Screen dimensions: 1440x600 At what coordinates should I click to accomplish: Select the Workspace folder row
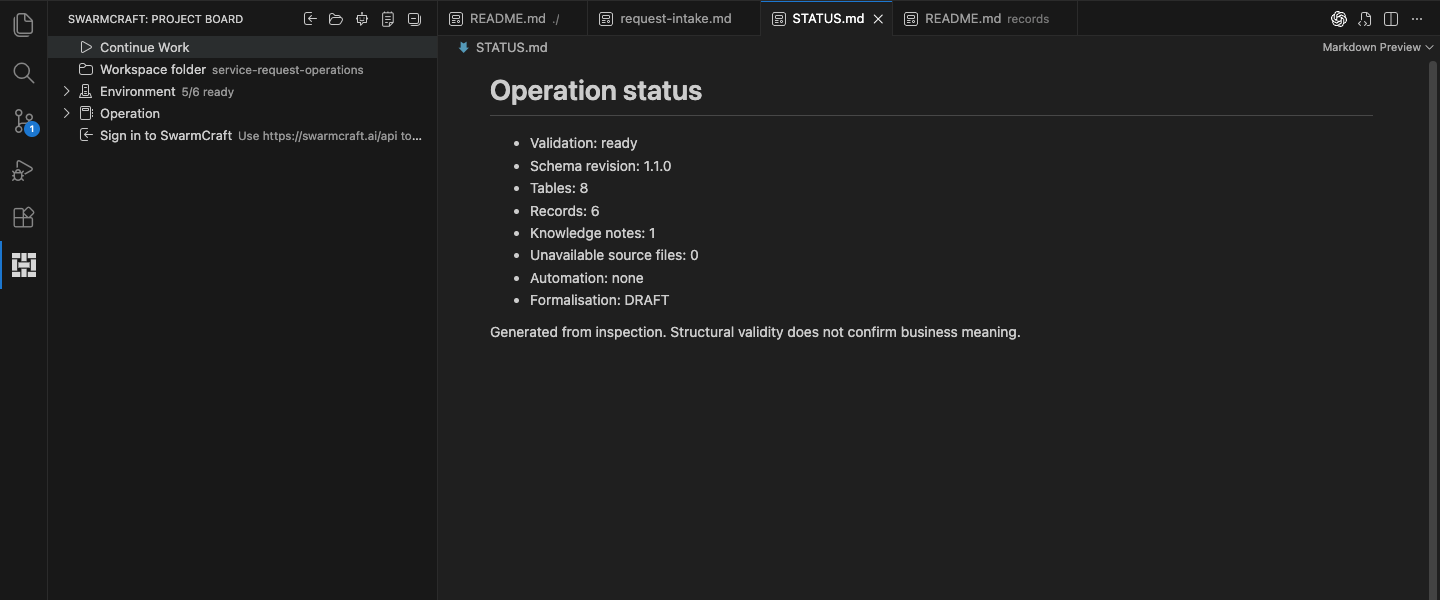tap(242, 69)
